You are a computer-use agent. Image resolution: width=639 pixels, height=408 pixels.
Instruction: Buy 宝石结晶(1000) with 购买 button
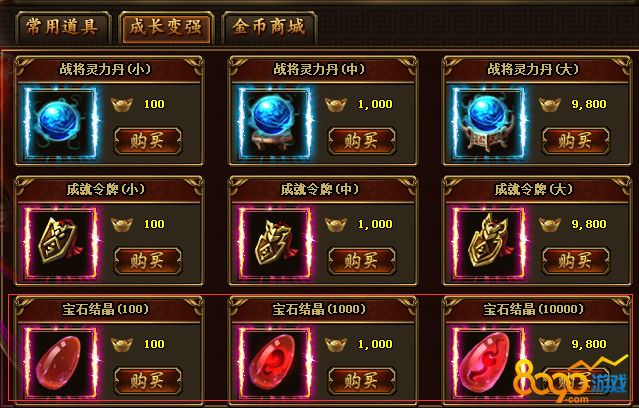click(361, 381)
